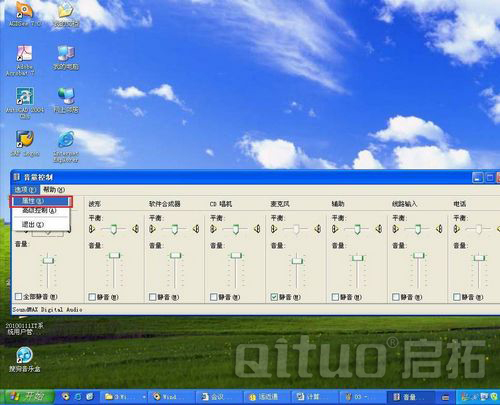Click the shield icon in system tray
Image resolution: width=500 pixels, height=405 pixels.
pyautogui.click(x=494, y=397)
